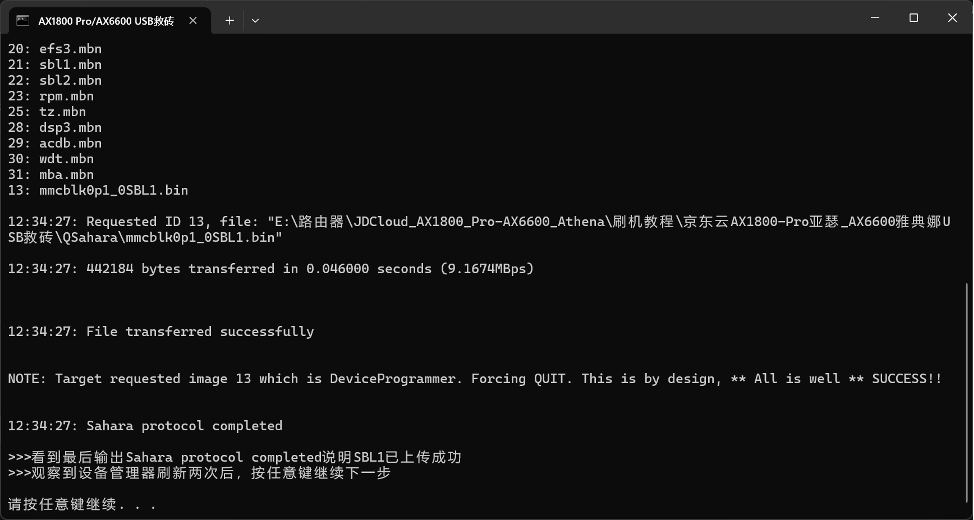
Task: Expand the new tab profile dropdown
Action: pyautogui.click(x=255, y=20)
